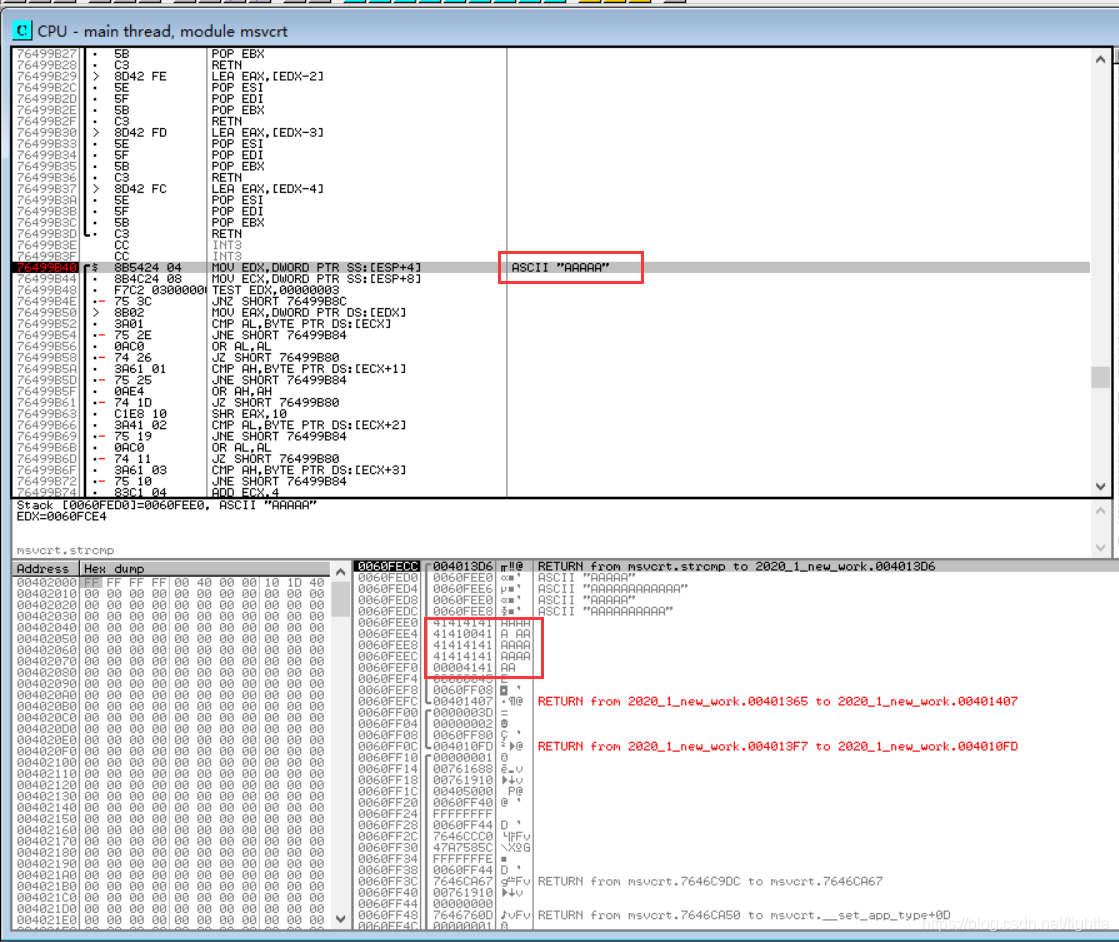Image resolution: width=1119 pixels, height=942 pixels.
Task: Select stack value 7646760D
Action: coord(462,915)
